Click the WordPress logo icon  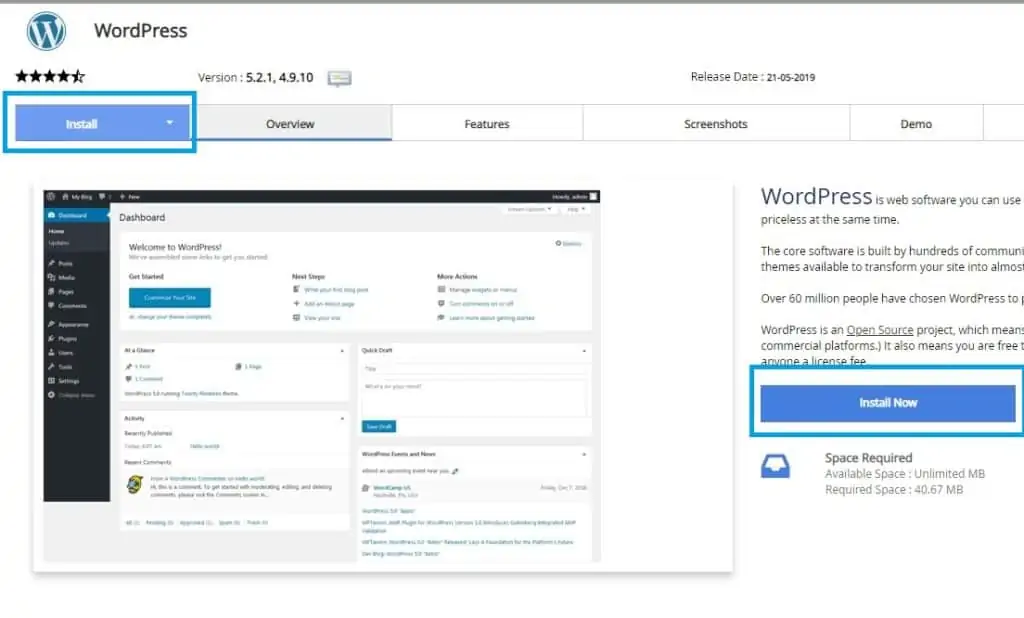[x=46, y=31]
